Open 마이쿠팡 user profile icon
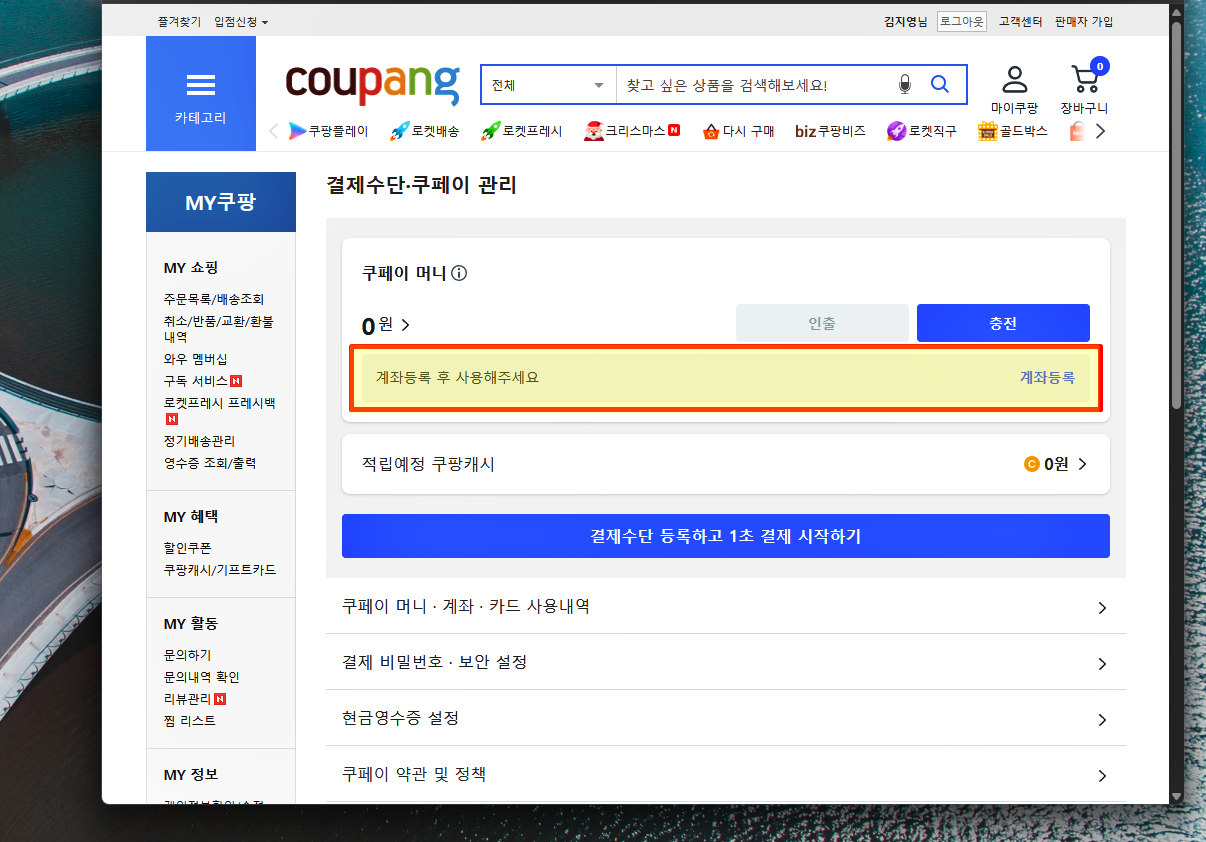Viewport: 1206px width, 842px height. click(x=1015, y=89)
